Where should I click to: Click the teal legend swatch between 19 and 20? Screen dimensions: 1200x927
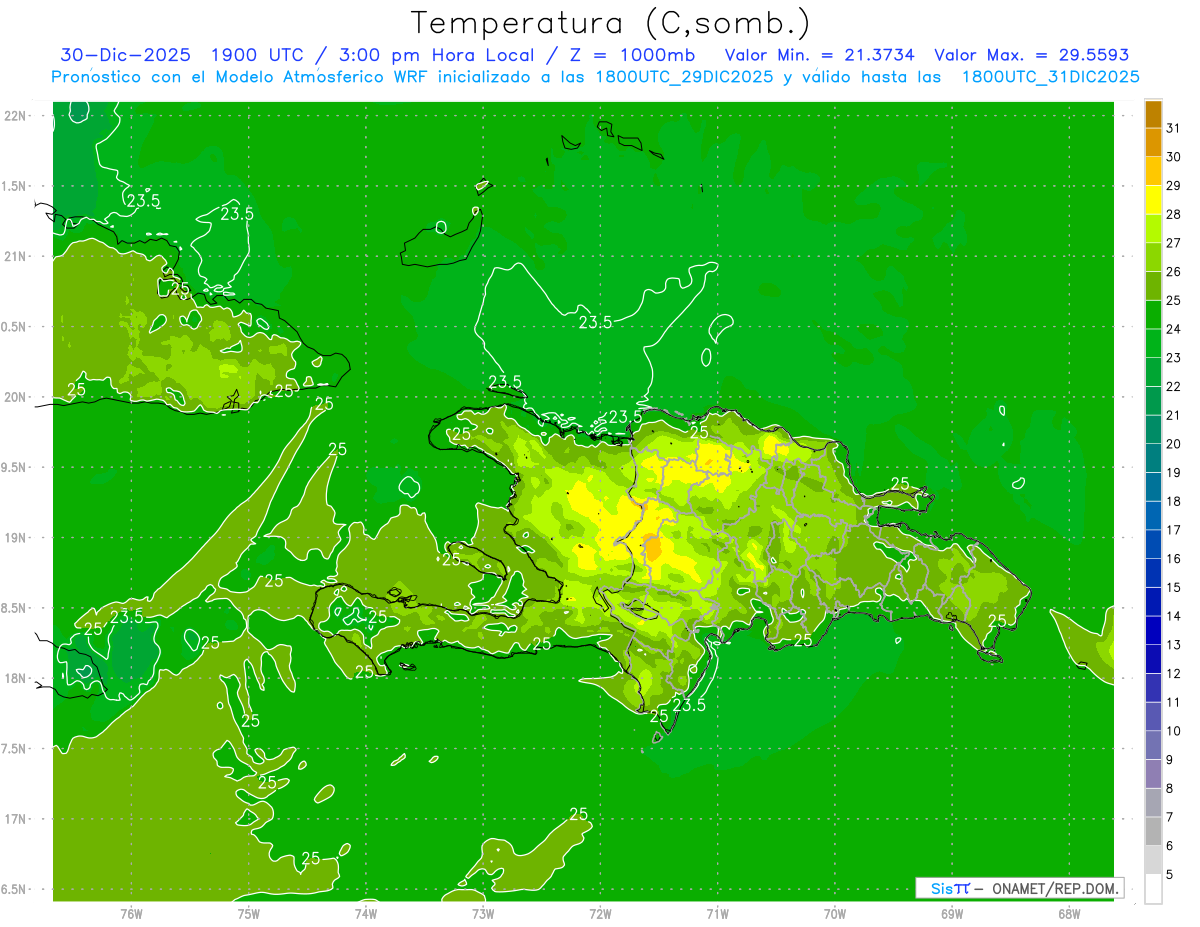point(1153,459)
